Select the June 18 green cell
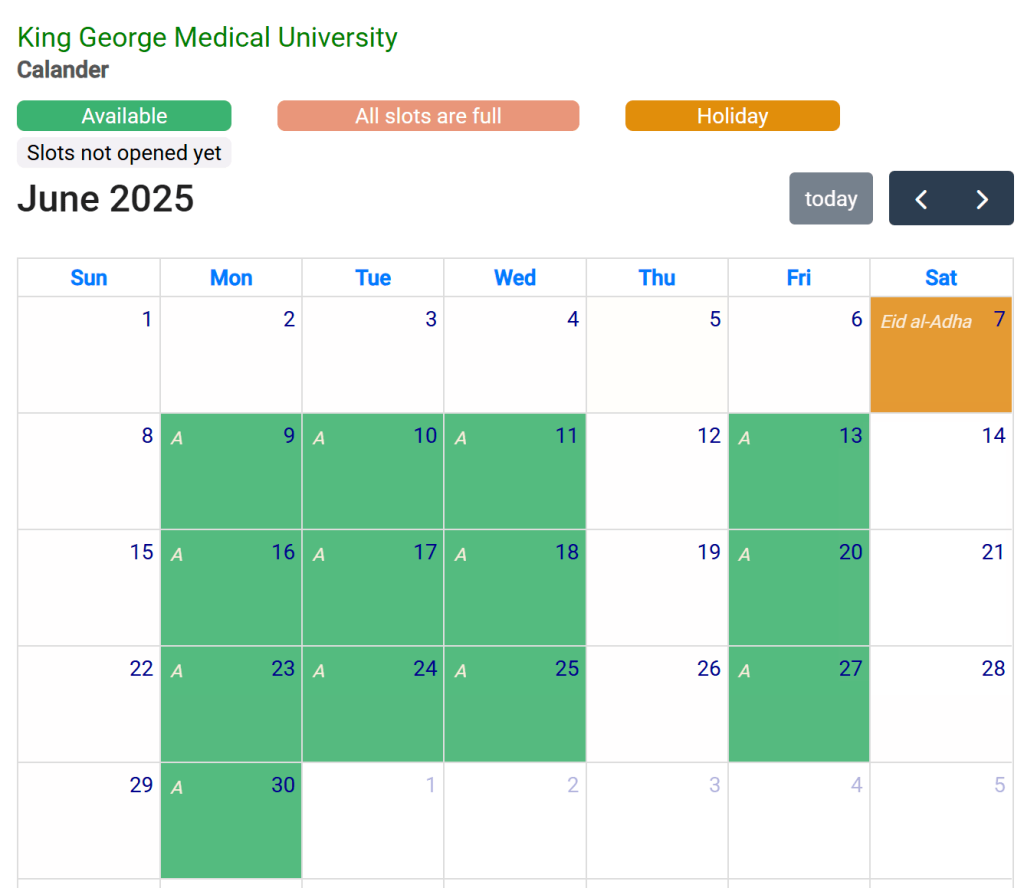Viewport: 1024px width, 888px height. (515, 588)
